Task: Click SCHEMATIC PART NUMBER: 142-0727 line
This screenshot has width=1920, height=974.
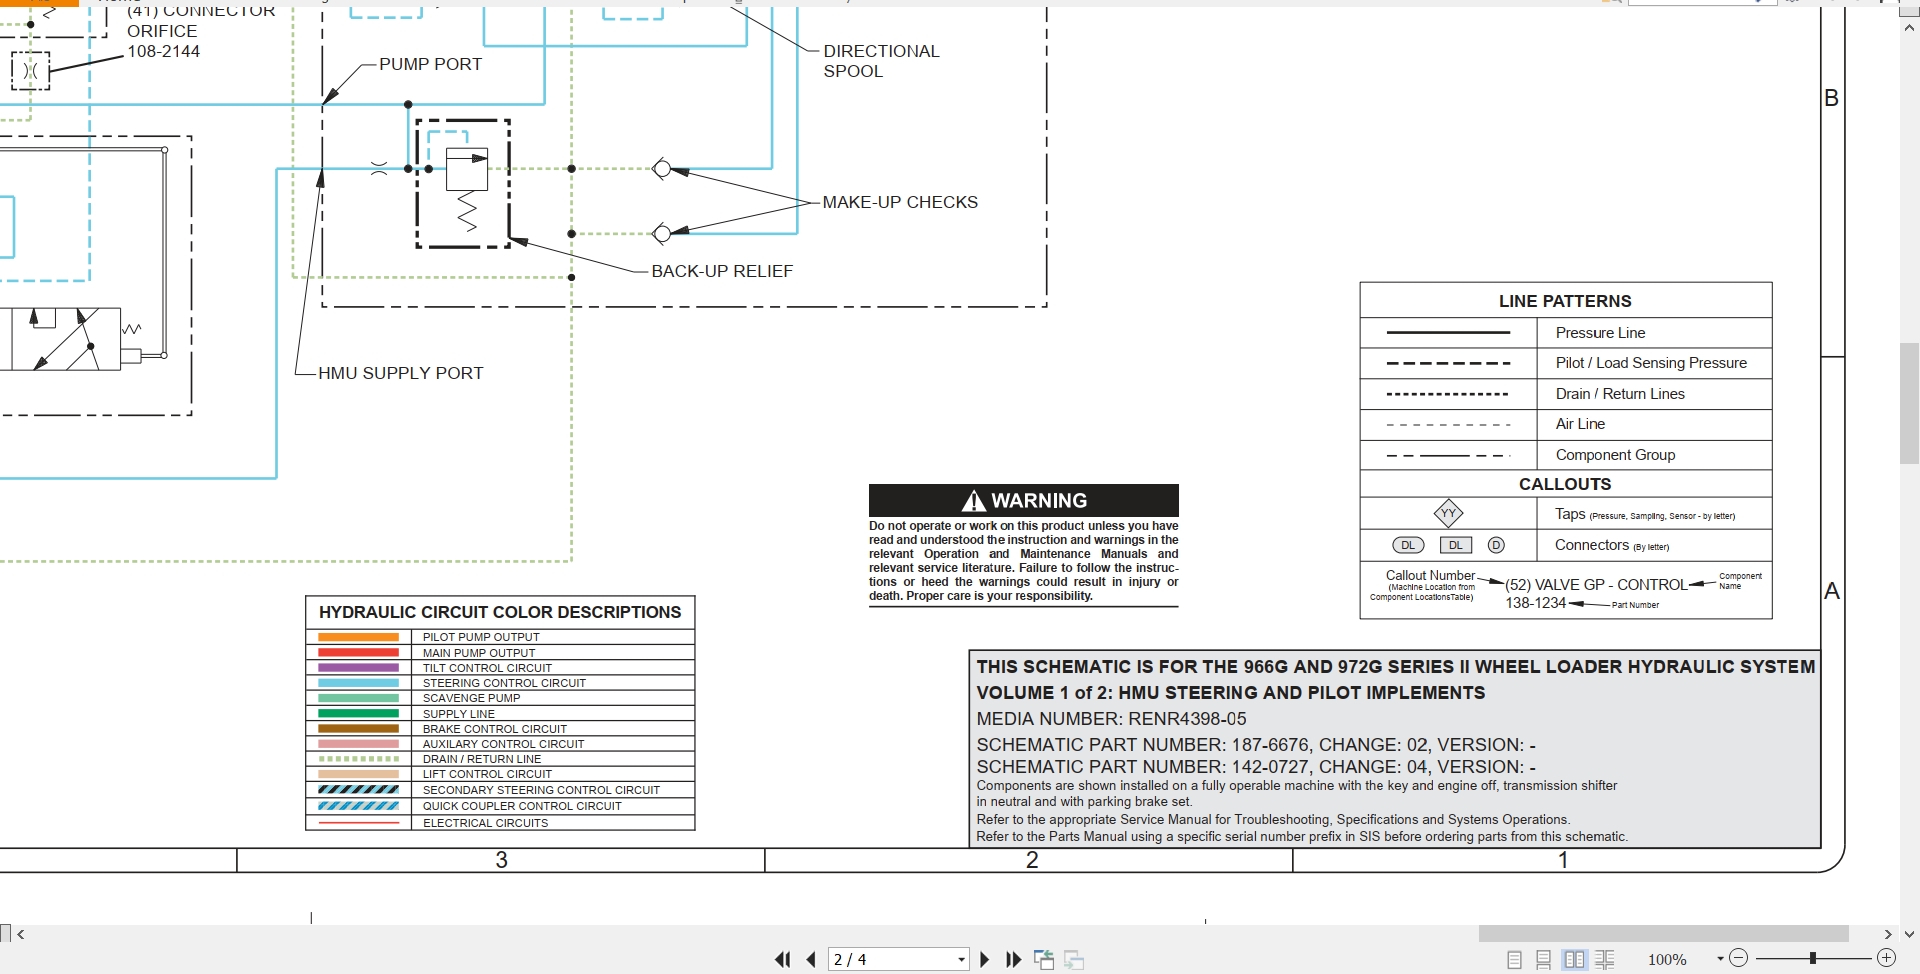Action: coord(1256,767)
